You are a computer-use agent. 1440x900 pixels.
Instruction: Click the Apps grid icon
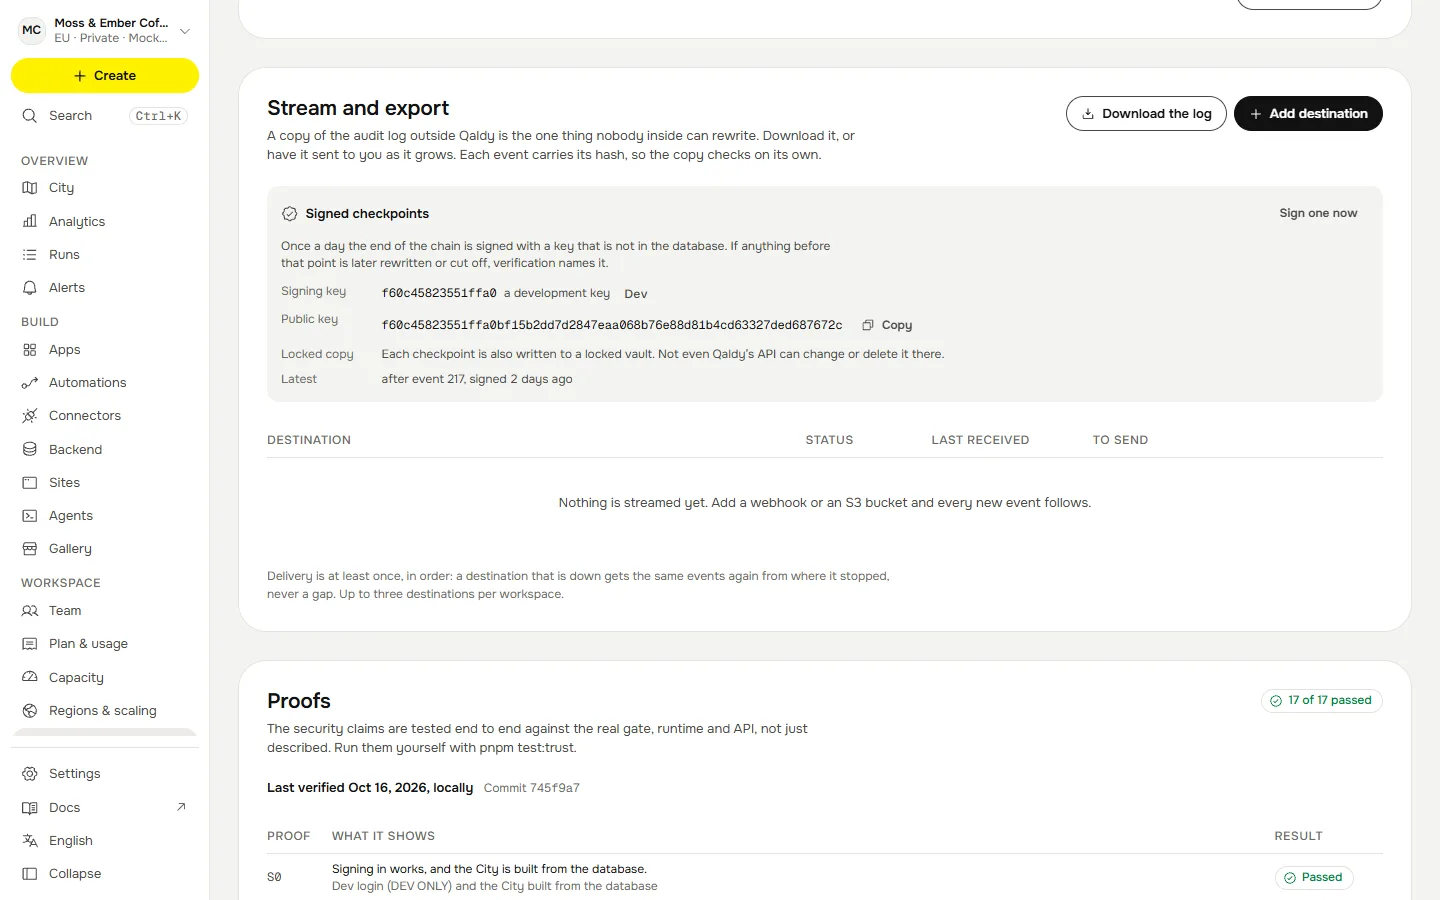click(30, 350)
